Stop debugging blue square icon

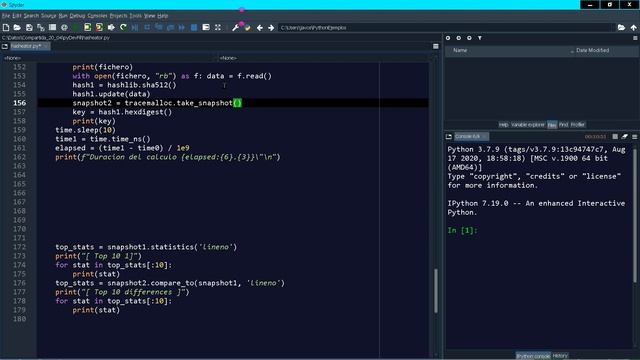tap(194, 27)
